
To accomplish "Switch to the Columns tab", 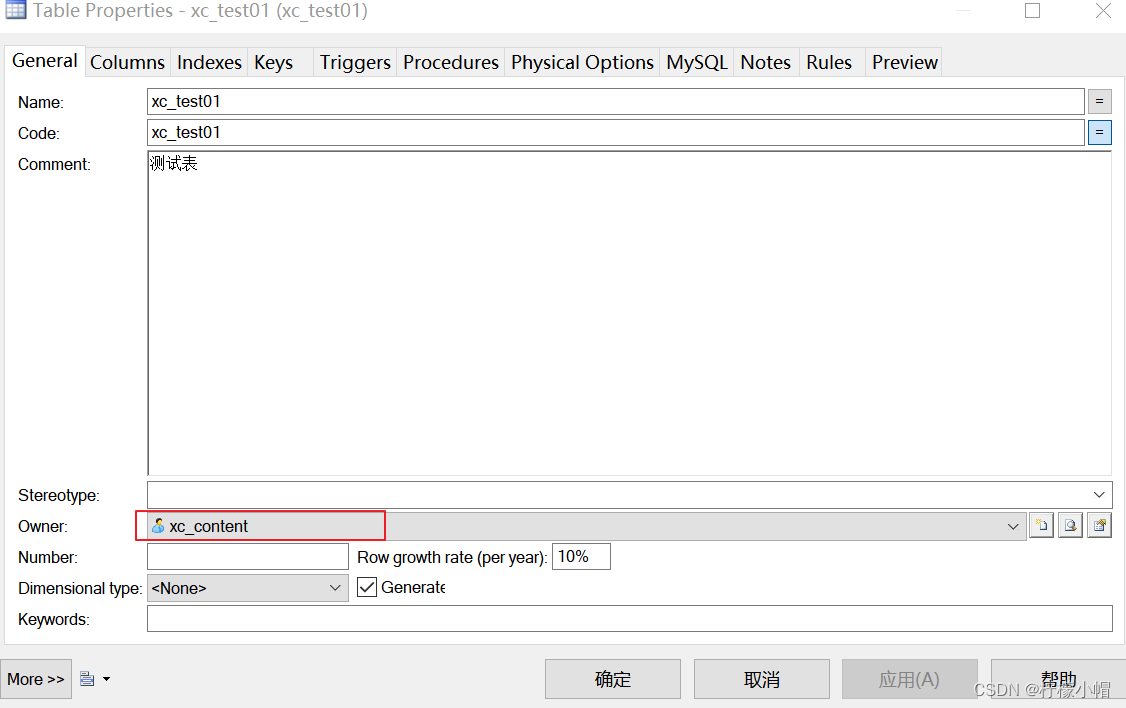I will pyautogui.click(x=127, y=62).
